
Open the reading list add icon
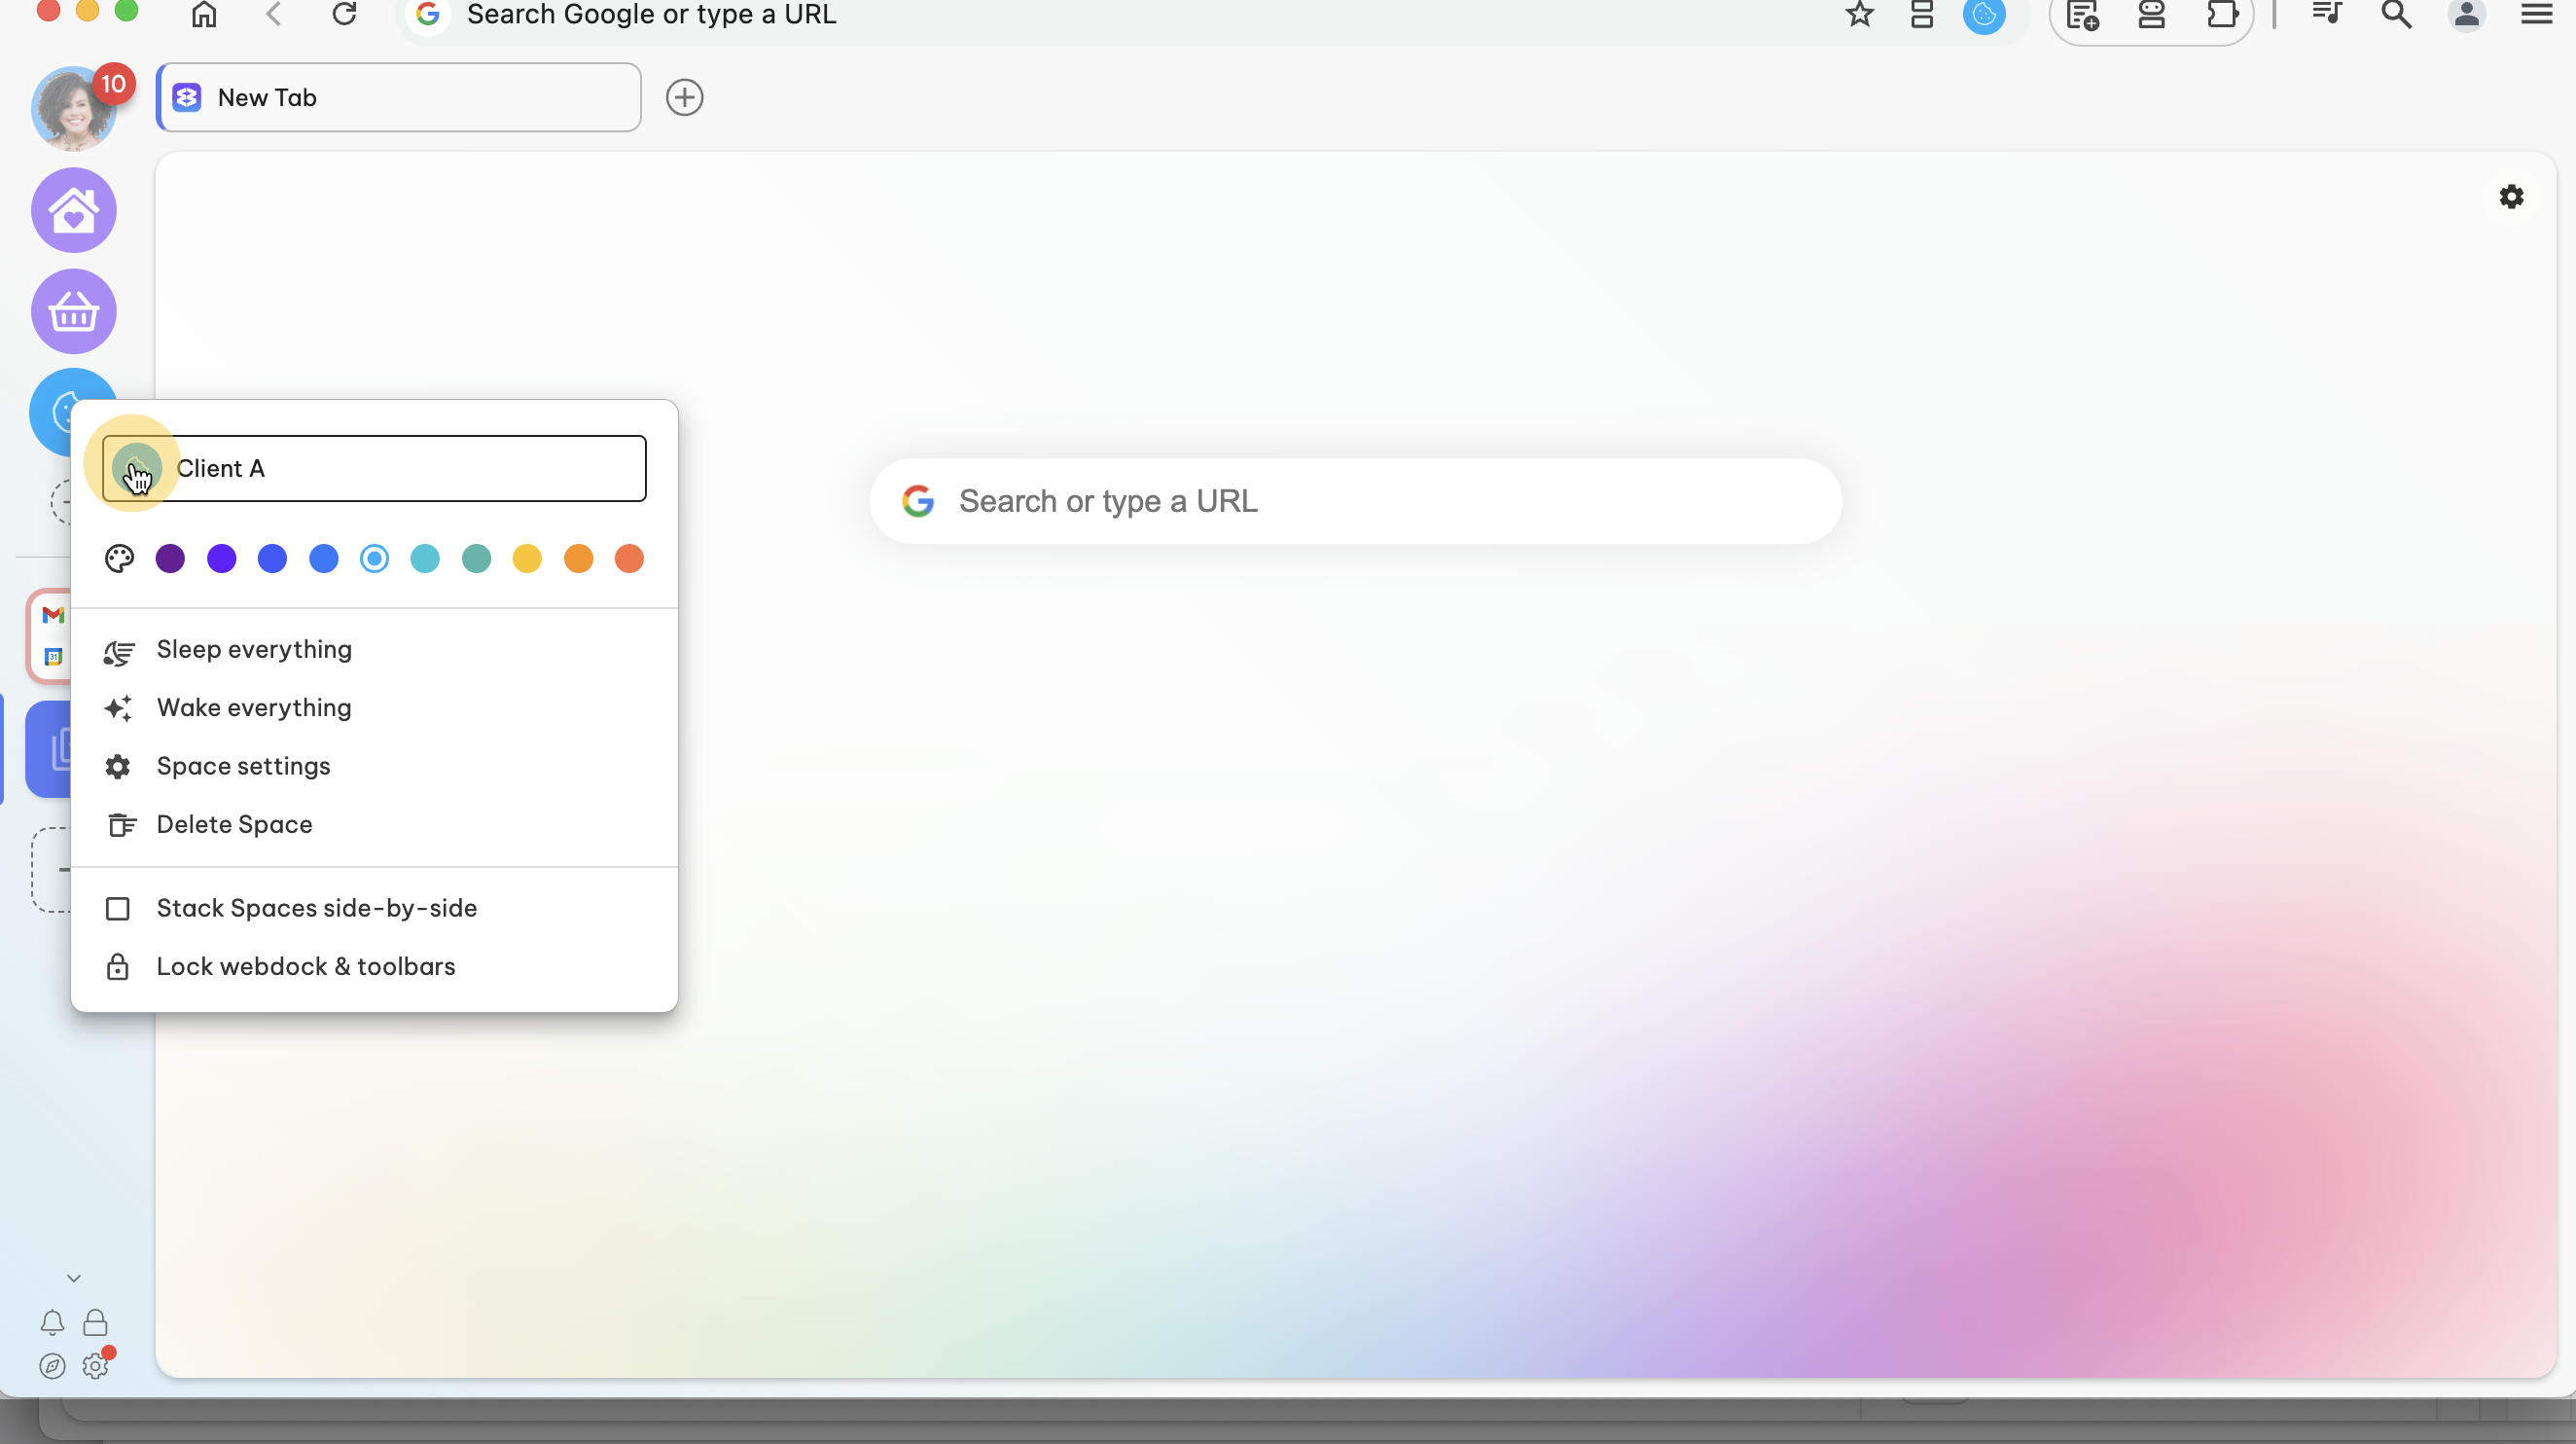click(x=2082, y=15)
